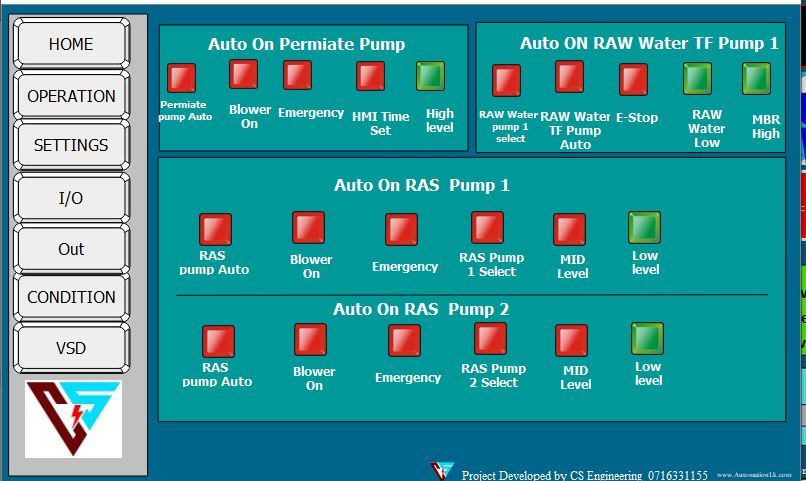Navigate to the VSD page
Screen dimensions: 806x481
71,348
